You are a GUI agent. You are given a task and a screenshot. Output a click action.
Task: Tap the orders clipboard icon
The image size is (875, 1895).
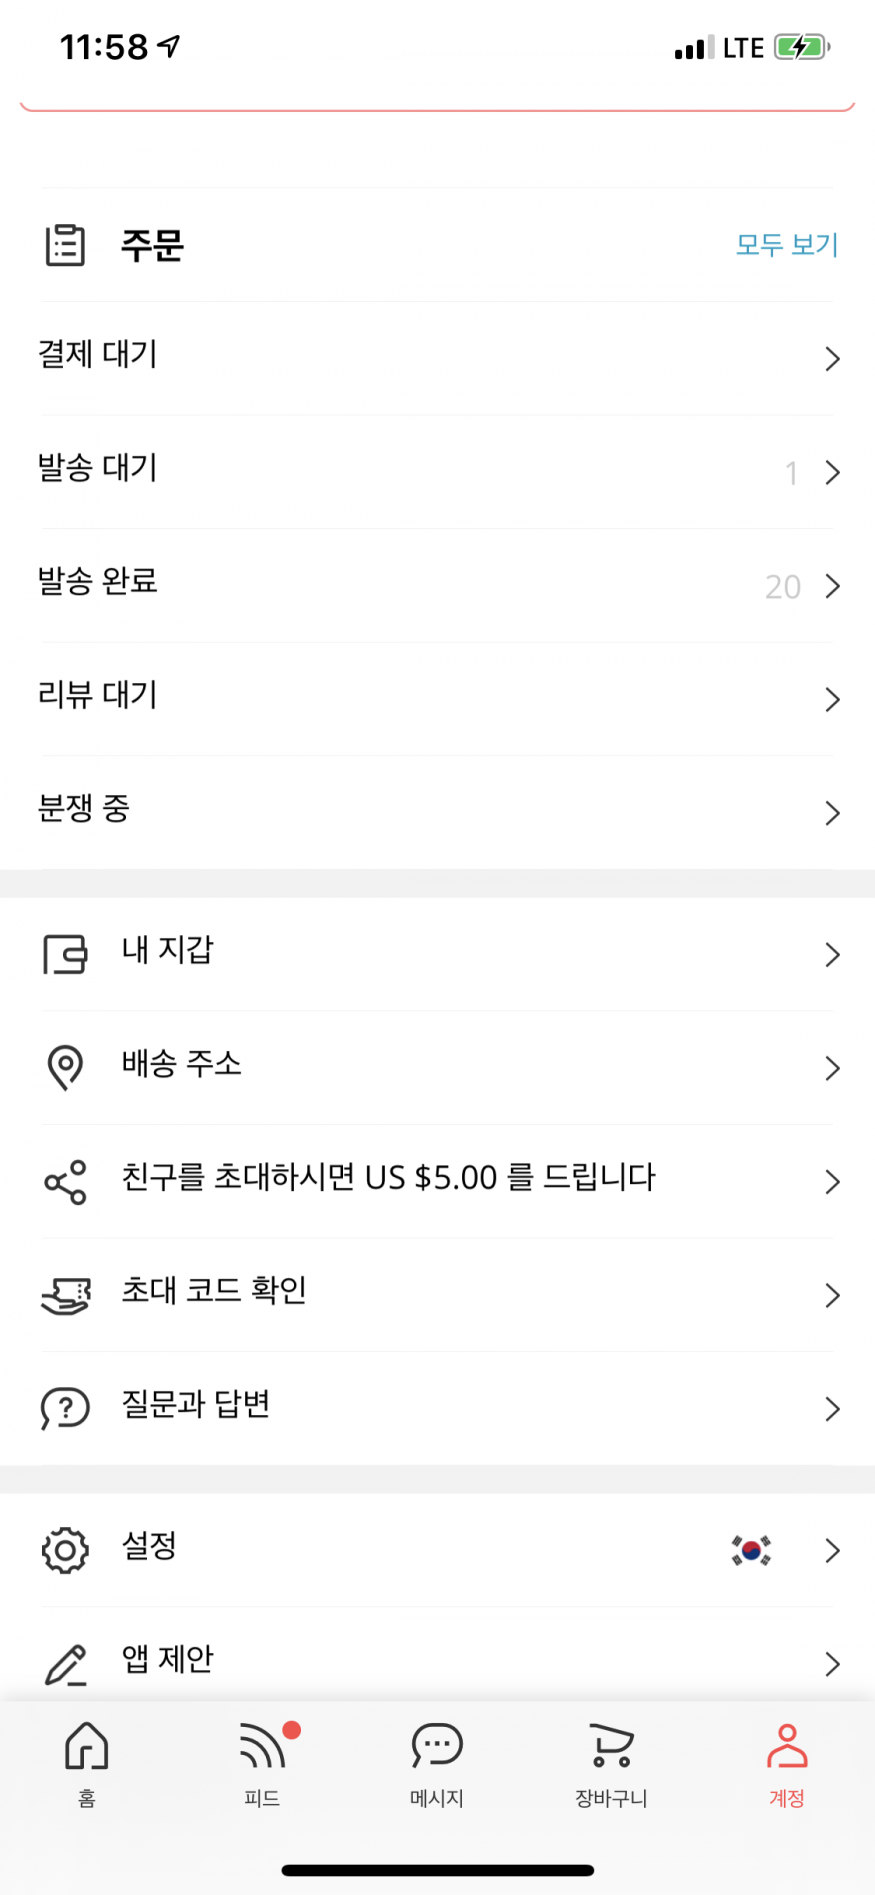point(66,245)
